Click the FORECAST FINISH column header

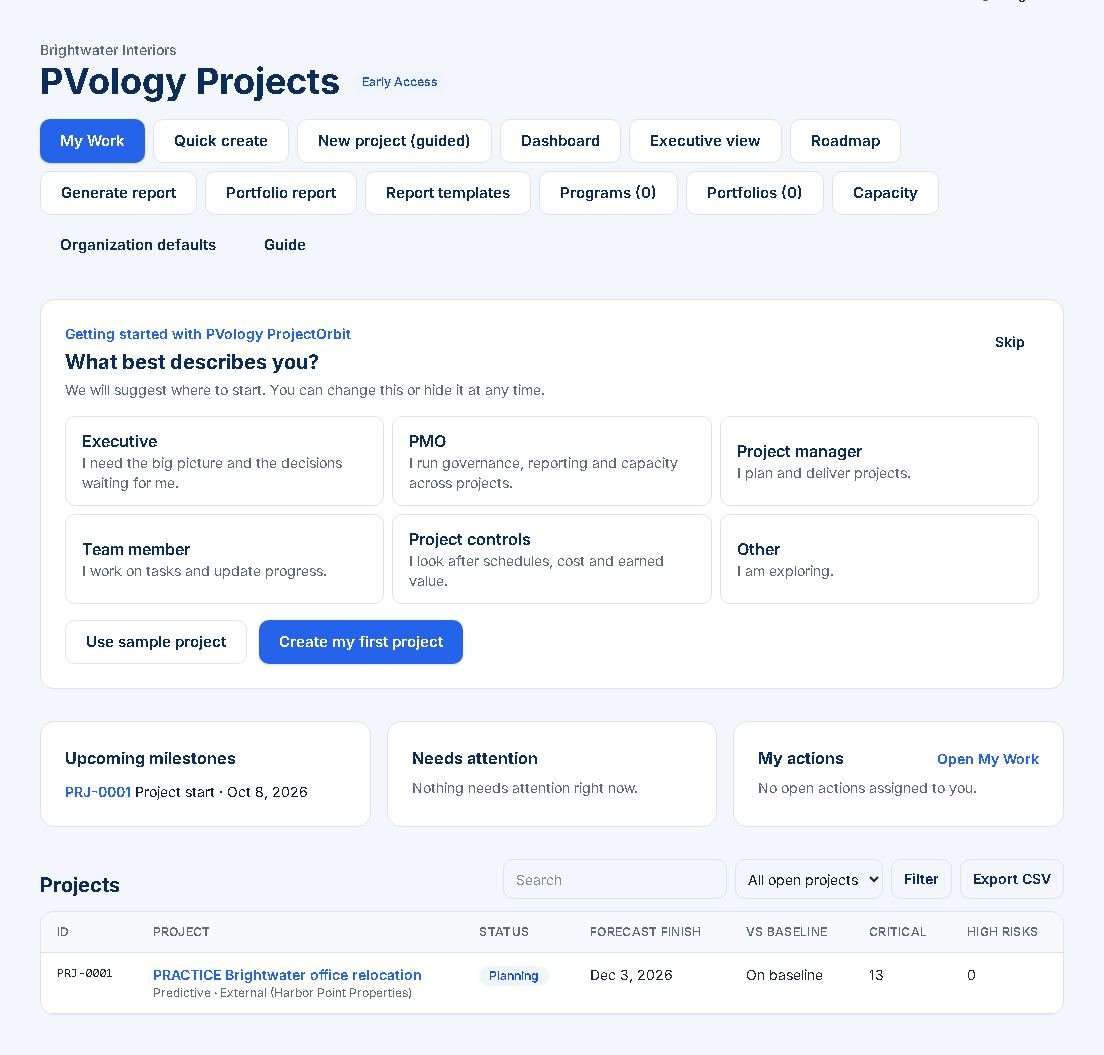645,932
